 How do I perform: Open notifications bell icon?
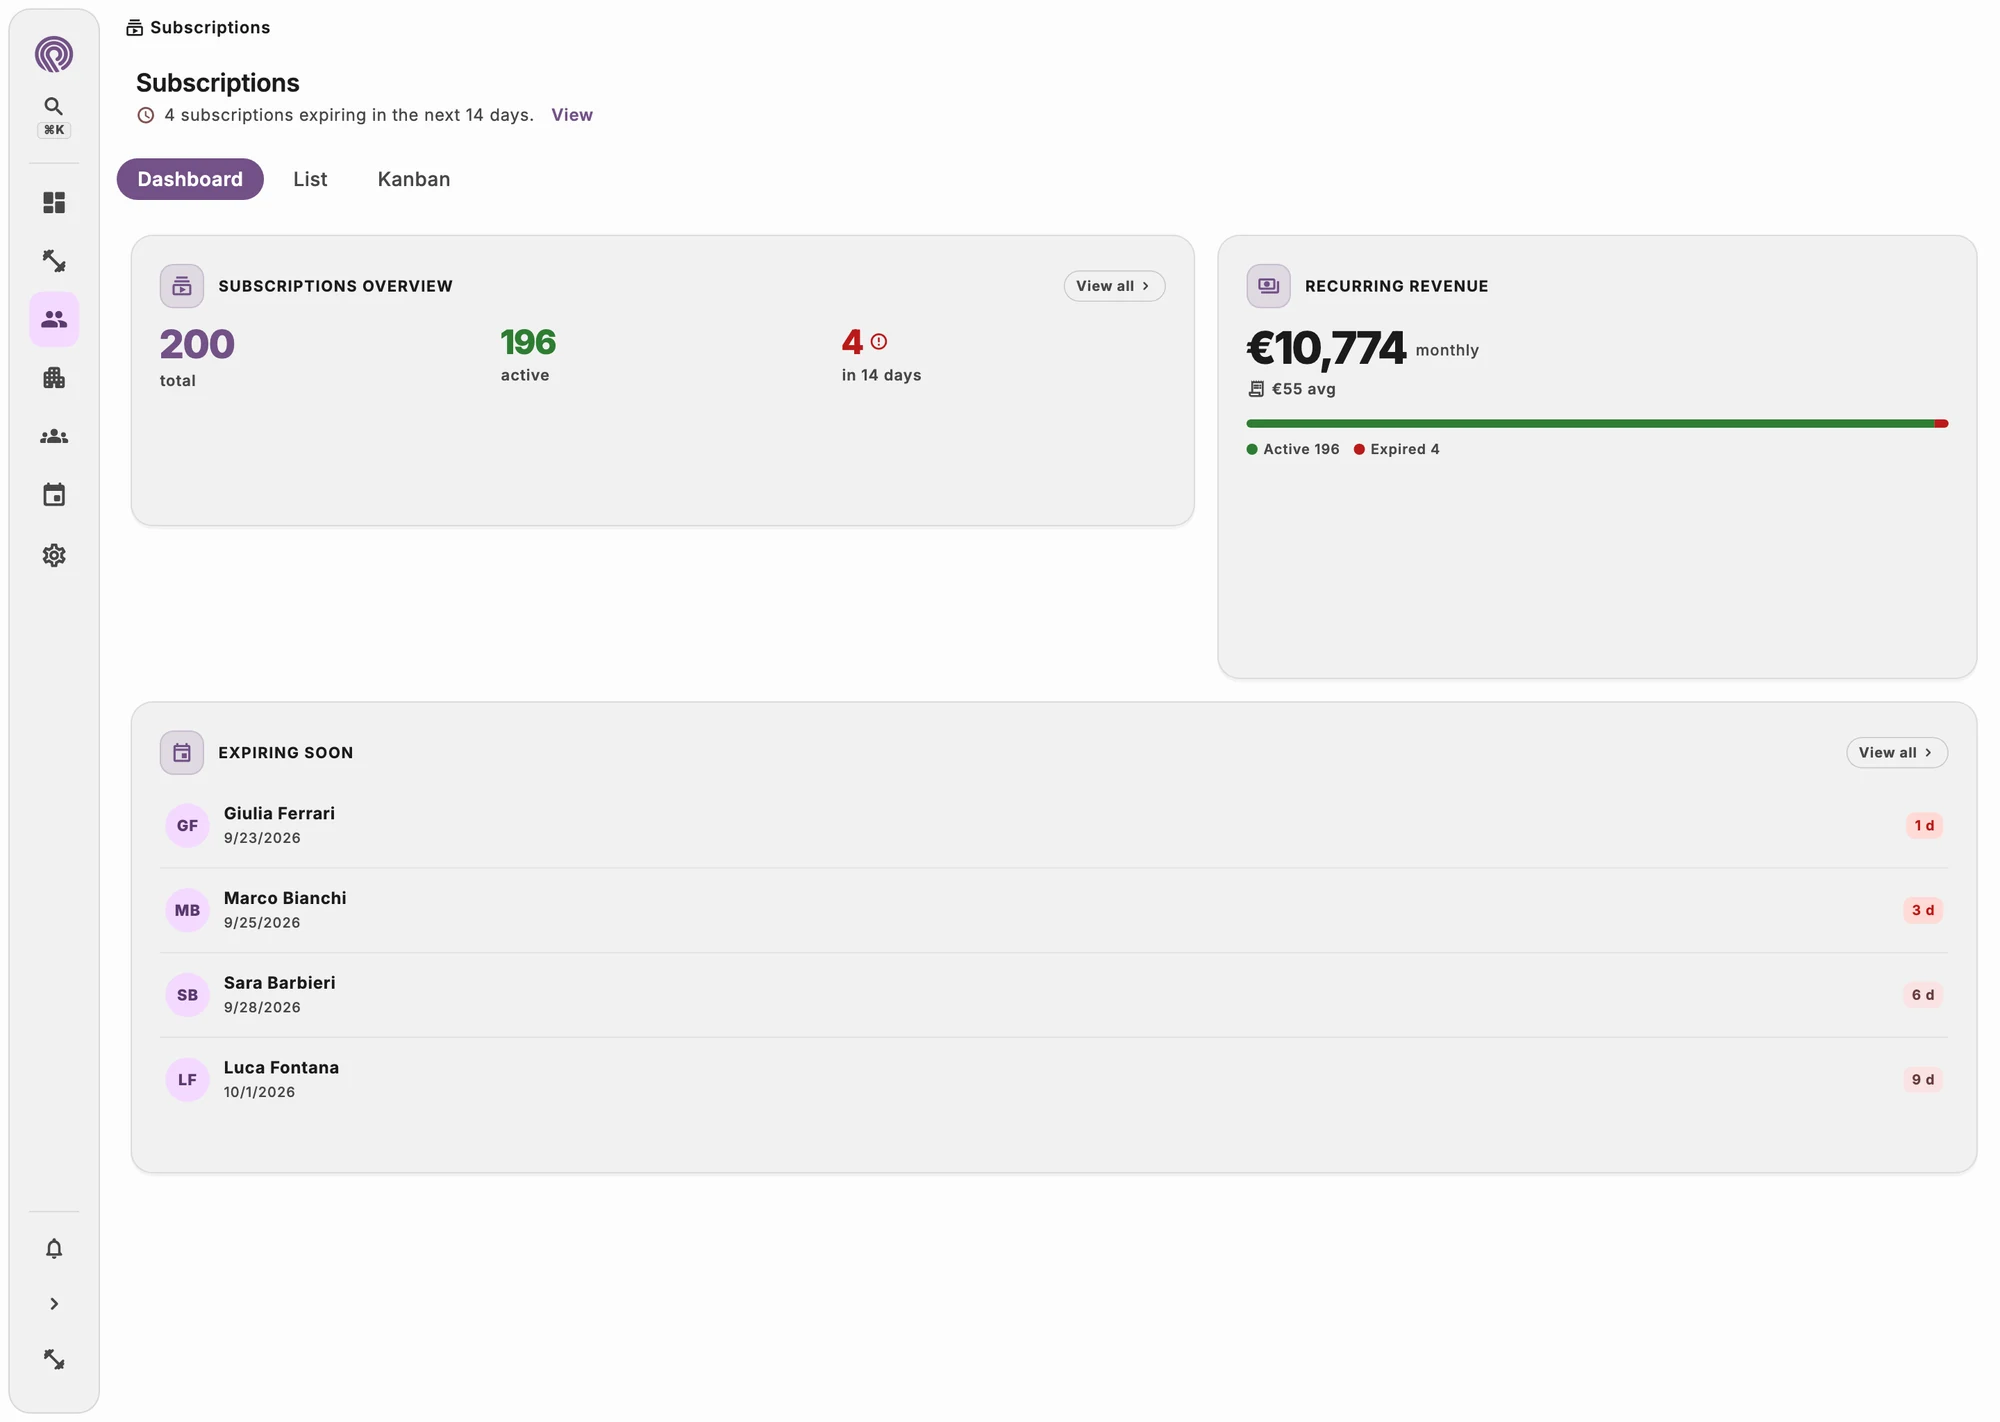pyautogui.click(x=54, y=1248)
